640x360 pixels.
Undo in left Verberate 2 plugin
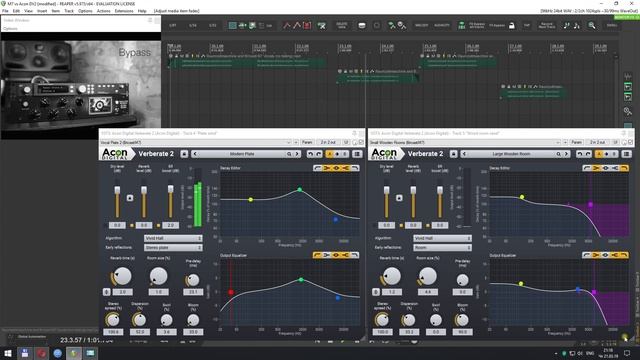[310, 154]
